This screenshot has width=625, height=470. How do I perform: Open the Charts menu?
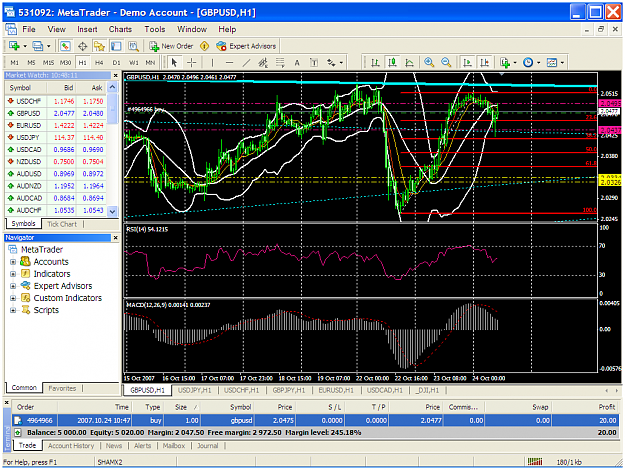pyautogui.click(x=120, y=29)
